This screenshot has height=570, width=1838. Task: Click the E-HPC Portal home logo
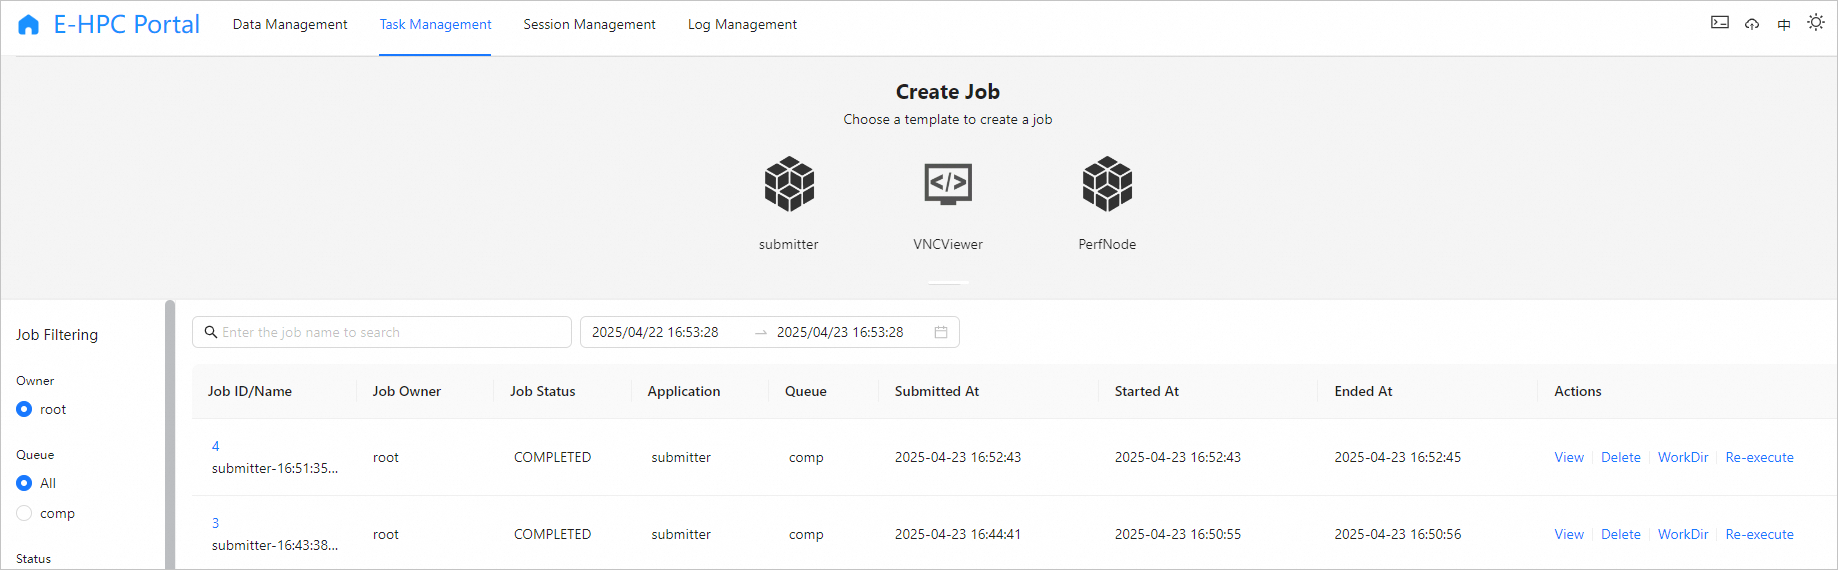pos(29,25)
